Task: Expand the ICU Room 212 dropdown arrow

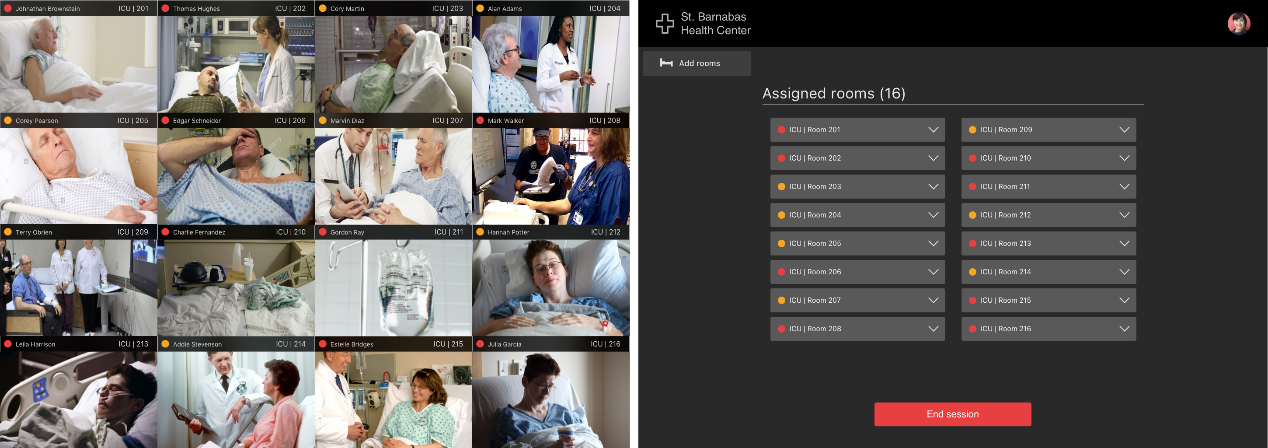Action: pos(1124,215)
